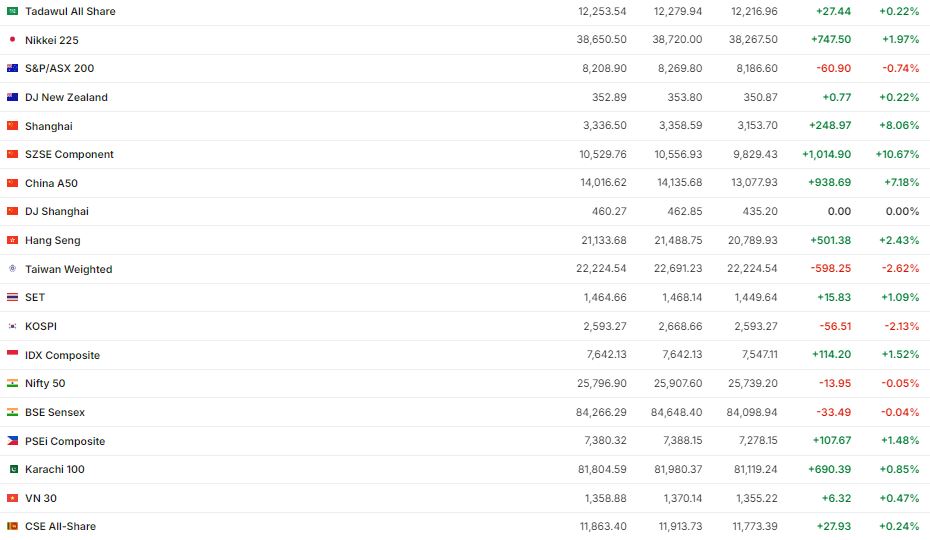Go to the China A50 index
Image resolution: width=930 pixels, height=540 pixels.
click(x=51, y=183)
